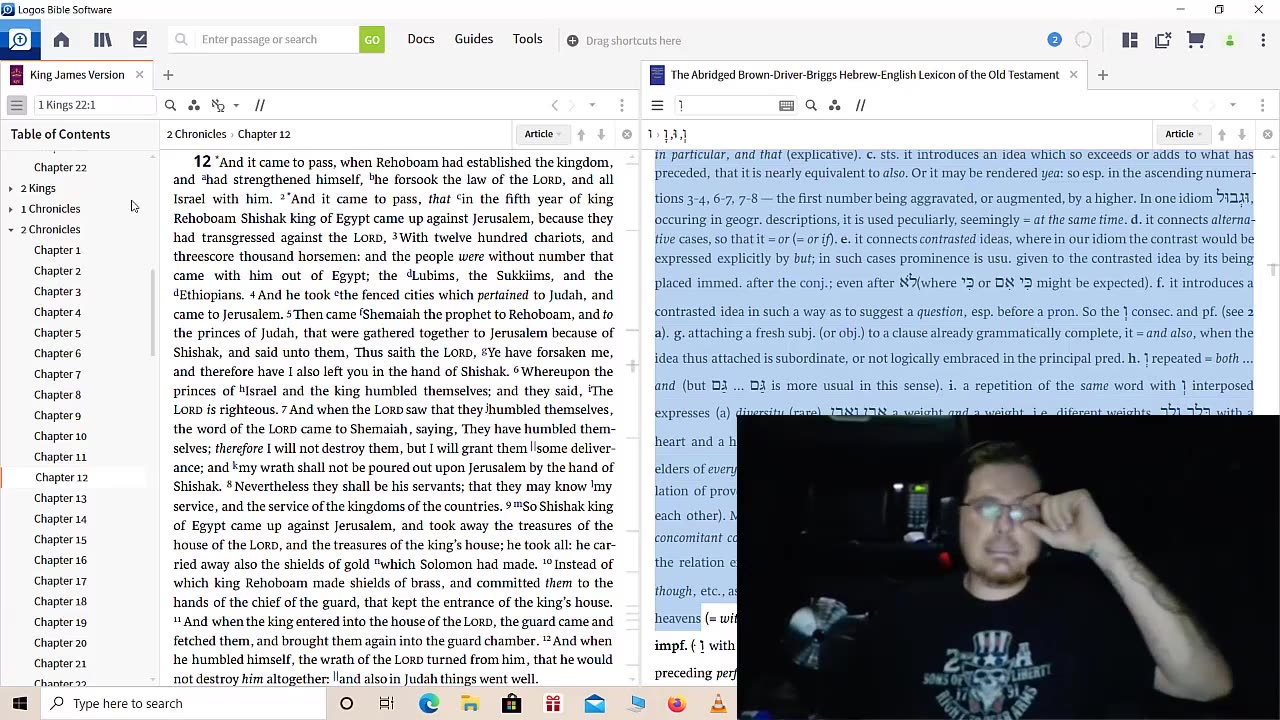Image resolution: width=1280 pixels, height=720 pixels.
Task: Select Chapter 7 in the contents list
Action: pos(57,374)
